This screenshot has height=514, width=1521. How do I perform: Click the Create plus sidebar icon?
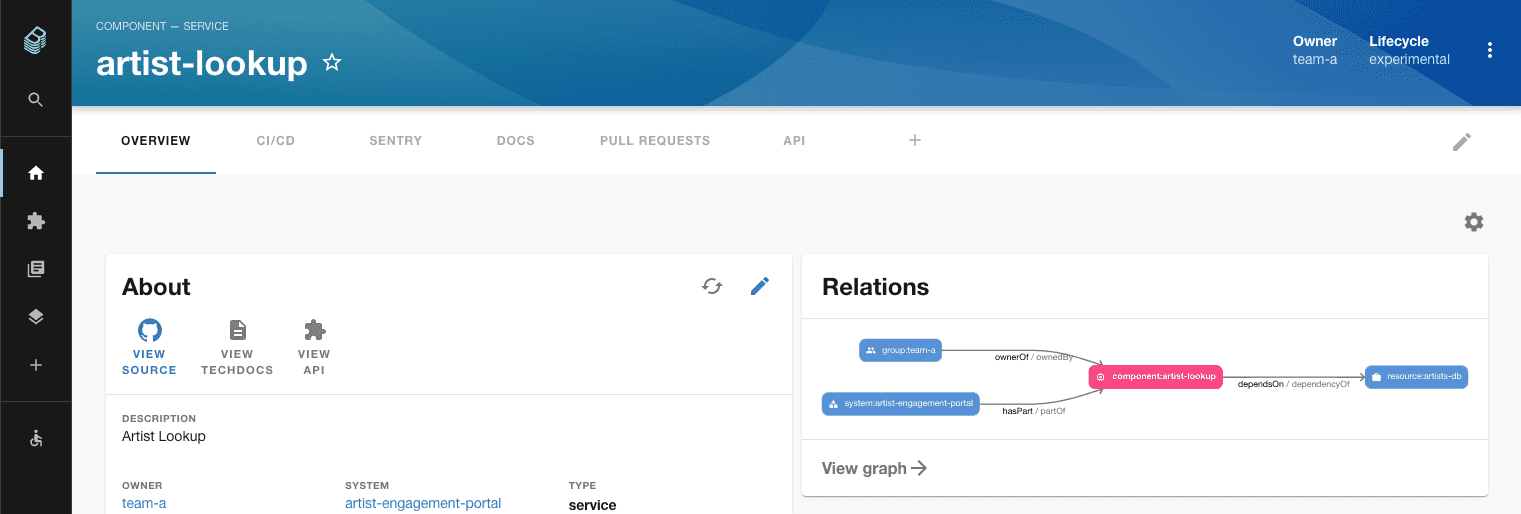36,365
